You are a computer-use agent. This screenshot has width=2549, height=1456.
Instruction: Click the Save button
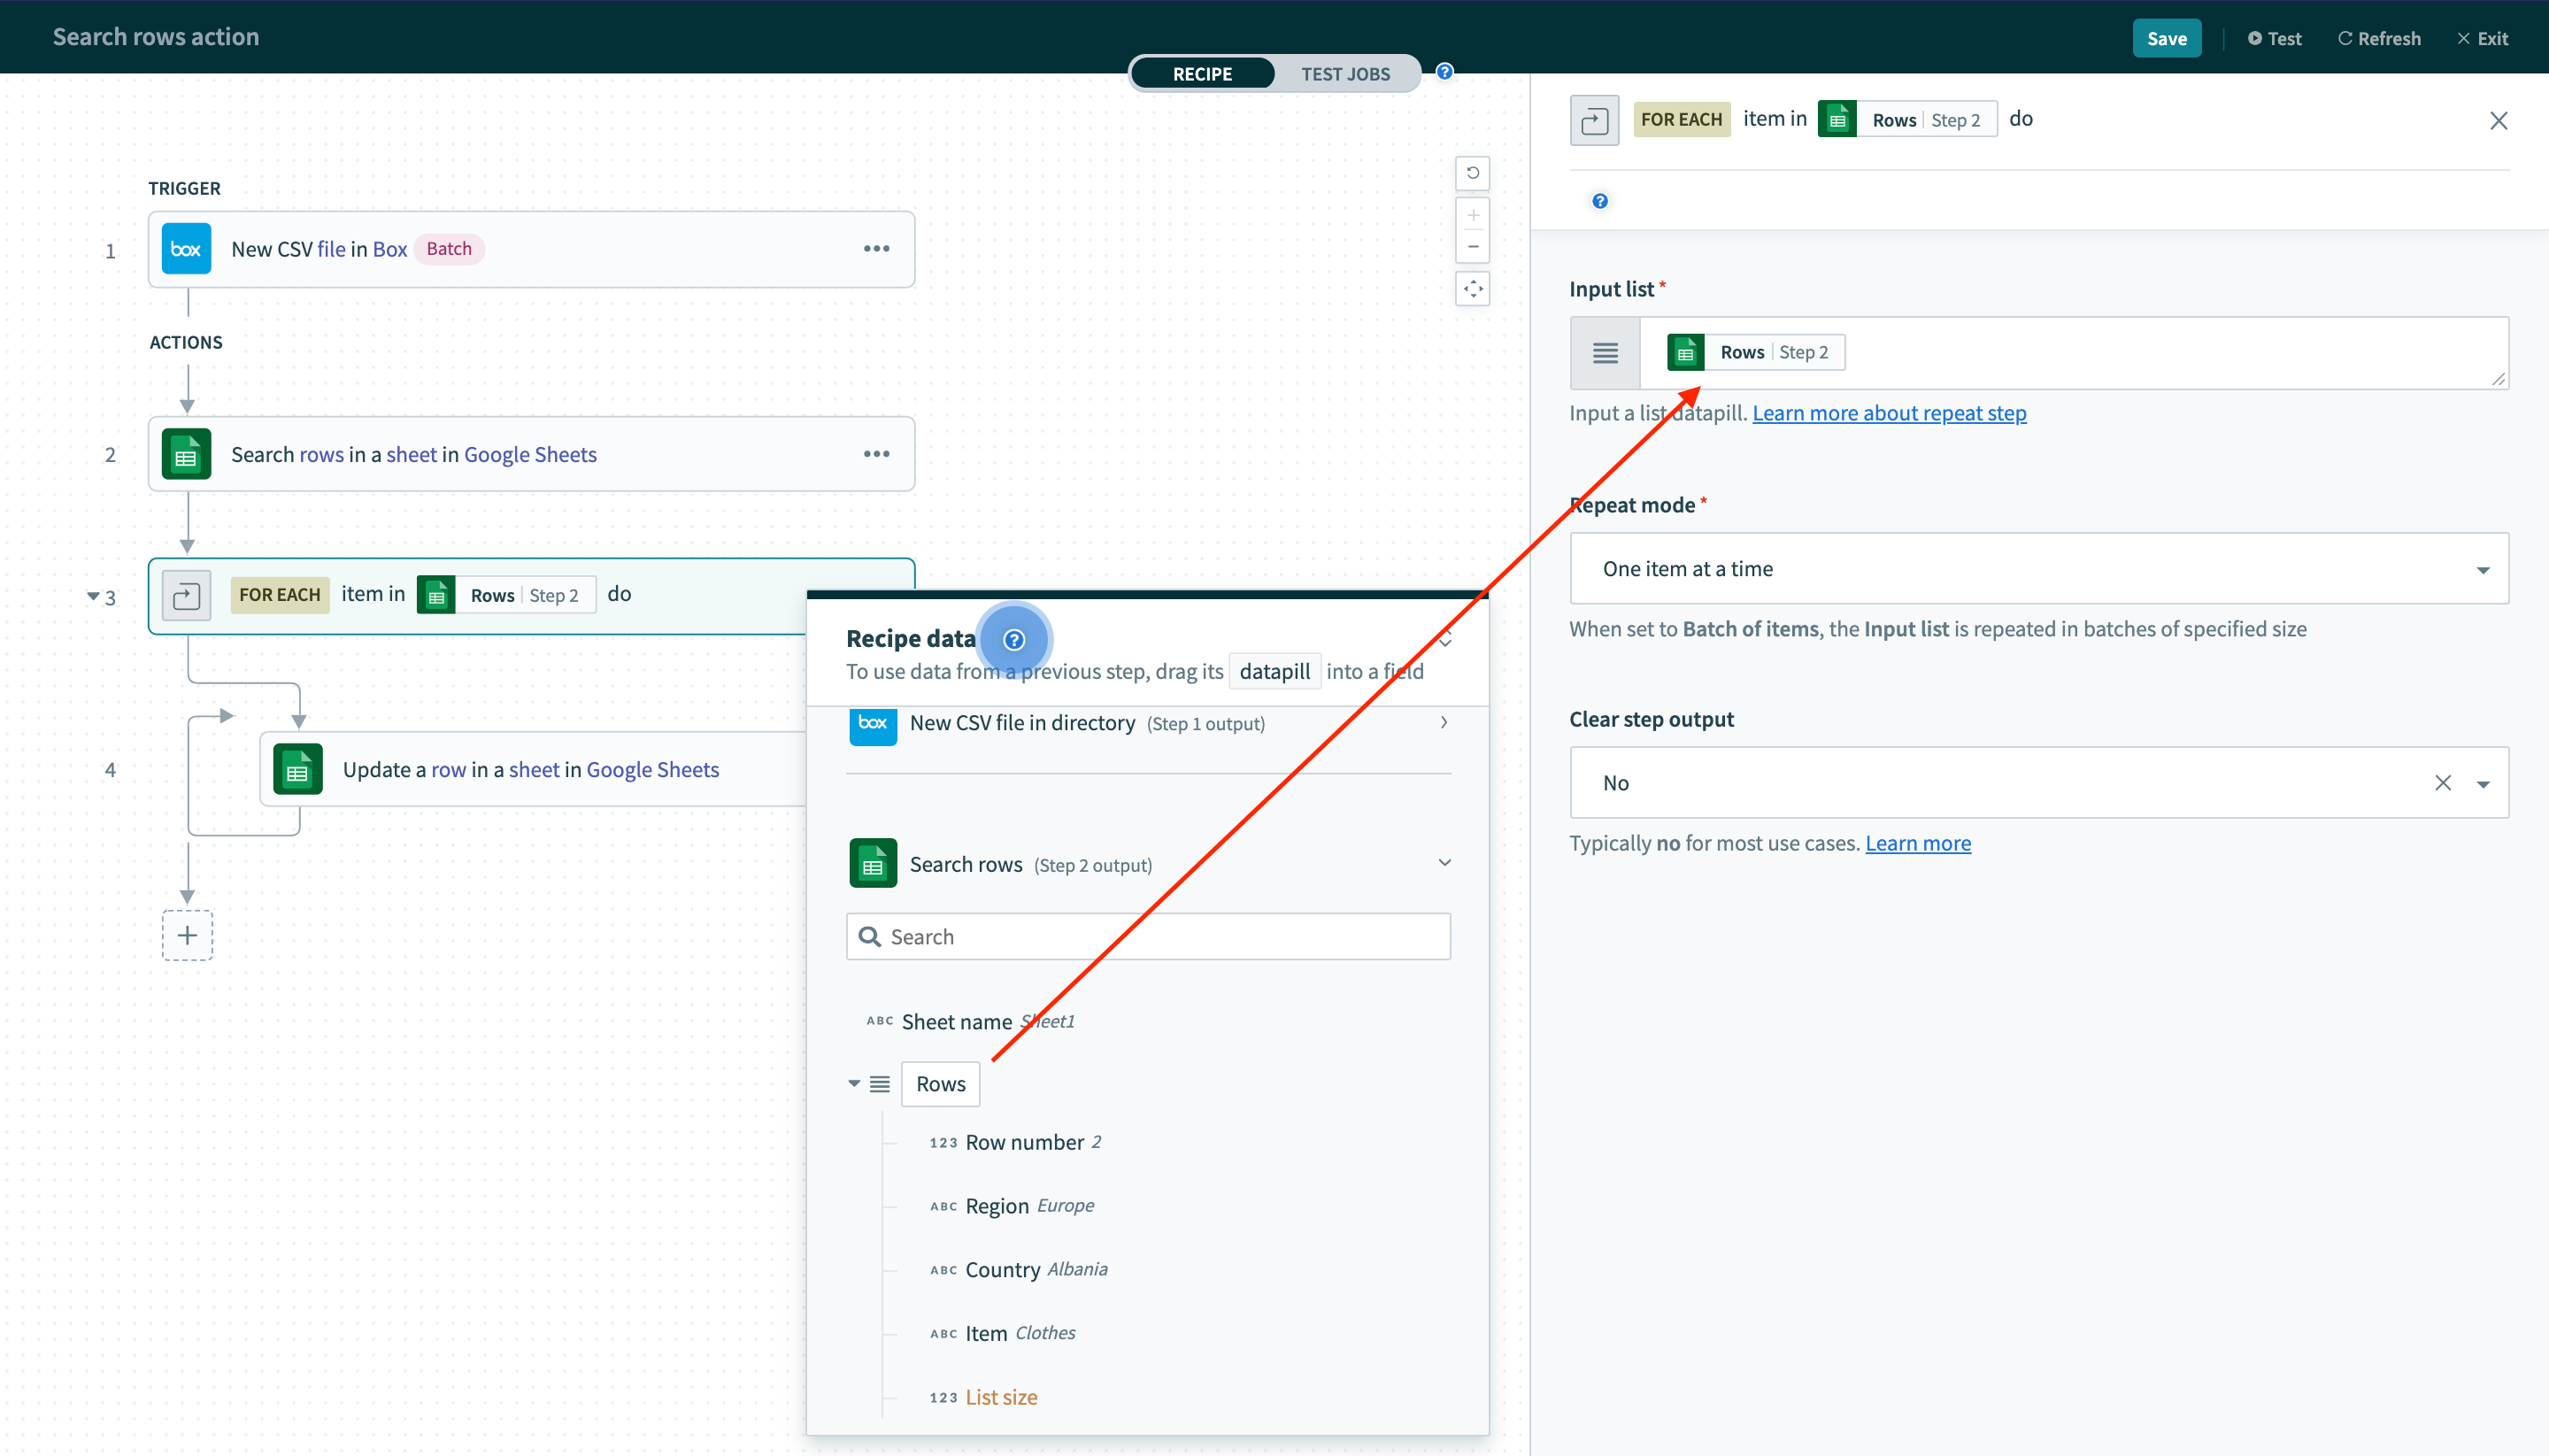click(x=2166, y=38)
